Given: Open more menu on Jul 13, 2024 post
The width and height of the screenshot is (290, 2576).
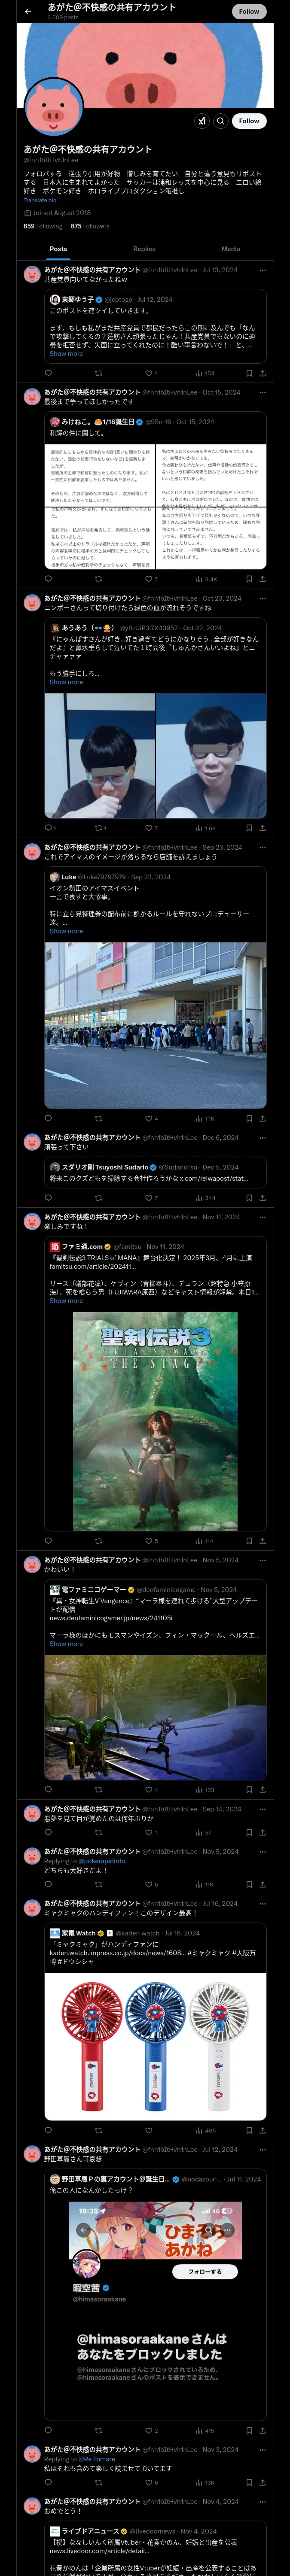Looking at the screenshot, I should (x=263, y=270).
